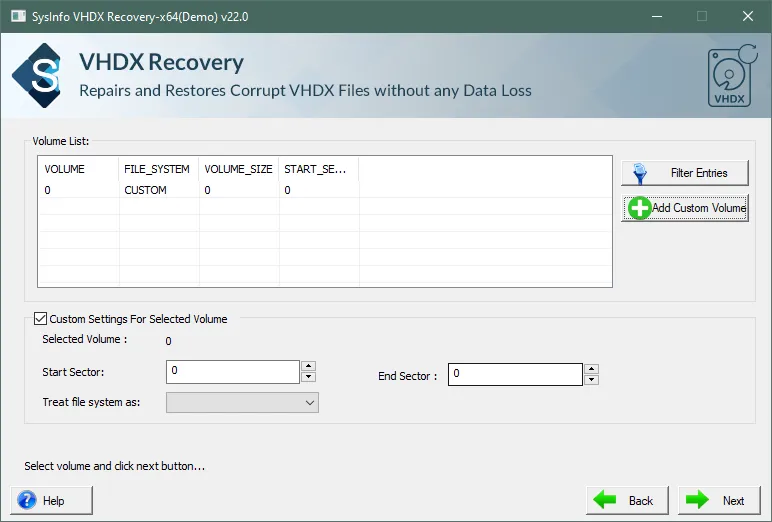This screenshot has height=522, width=772.
Task: Toggle Custom Settings For Selected Volume checkbox
Action: coord(40,319)
